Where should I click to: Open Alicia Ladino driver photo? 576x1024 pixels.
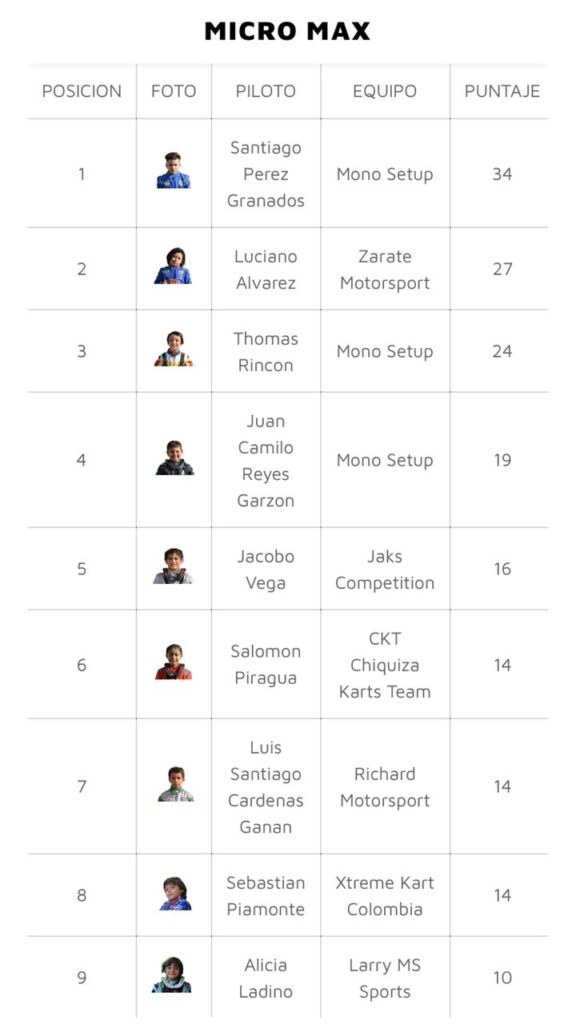tap(172, 975)
